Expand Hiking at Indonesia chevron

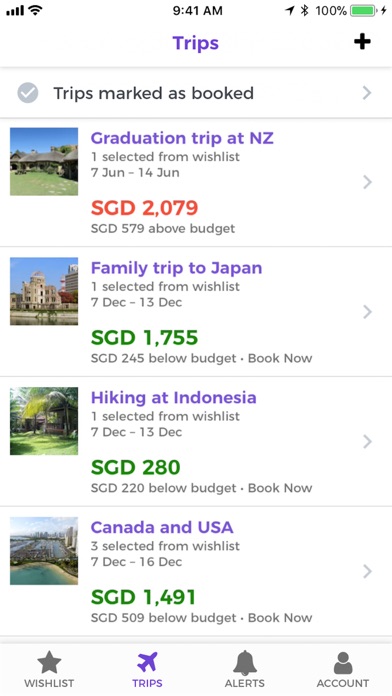[367, 442]
